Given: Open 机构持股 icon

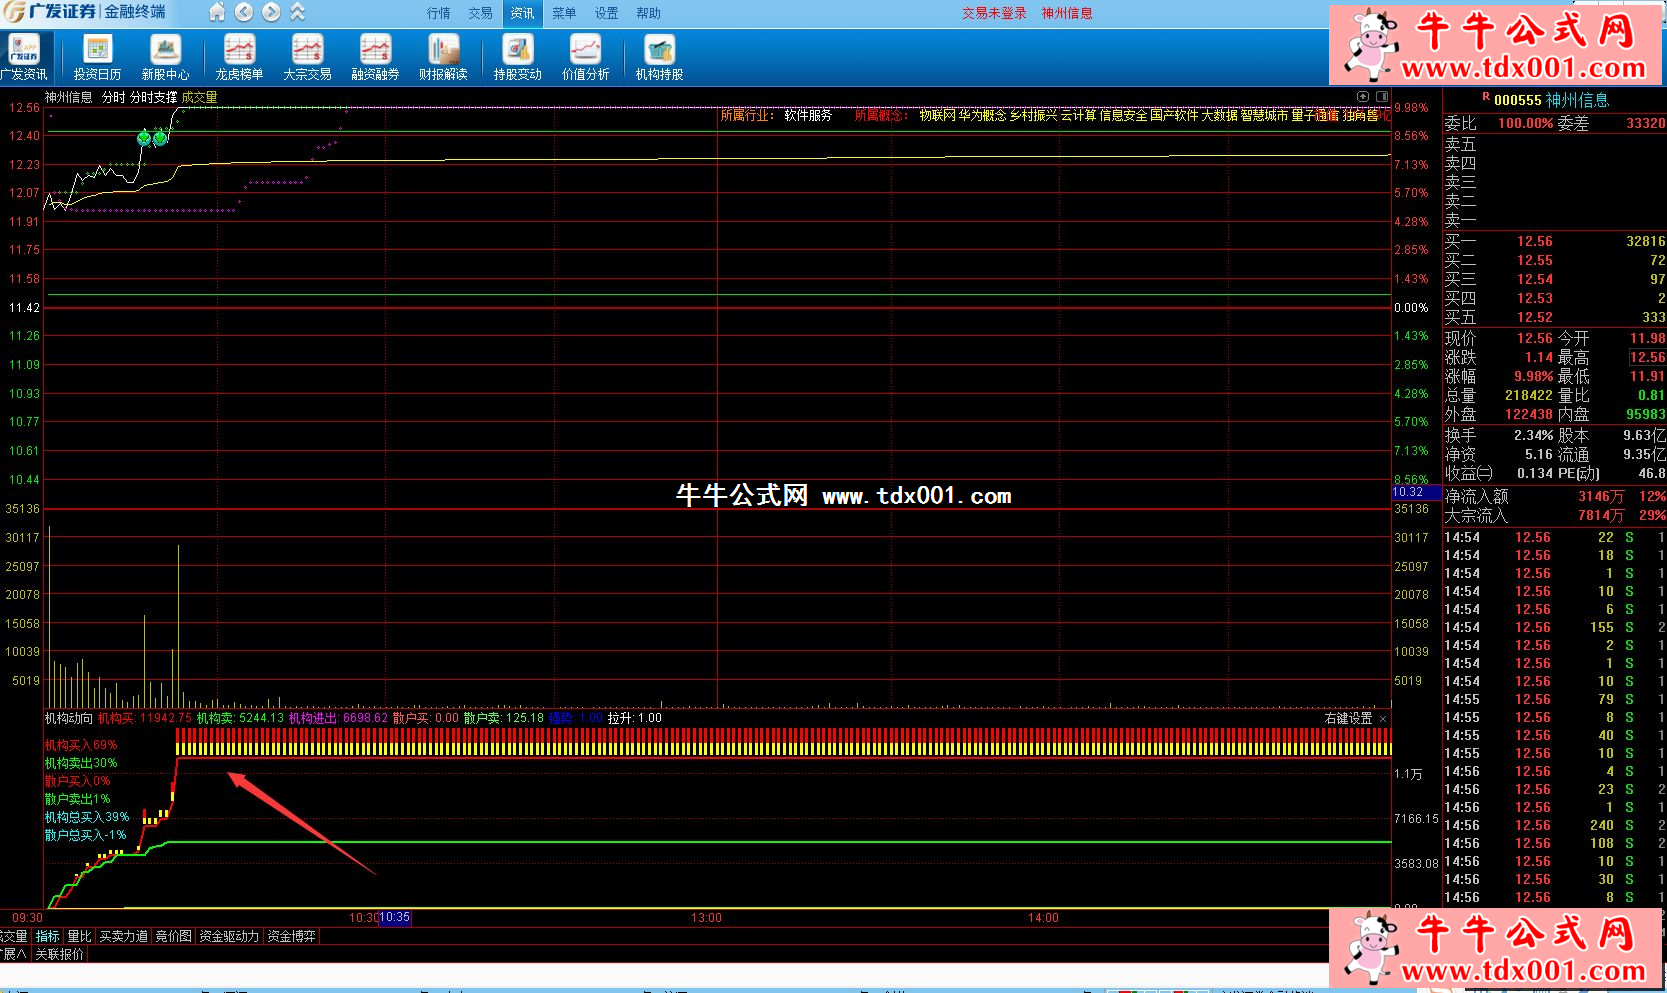Looking at the screenshot, I should pos(659,58).
